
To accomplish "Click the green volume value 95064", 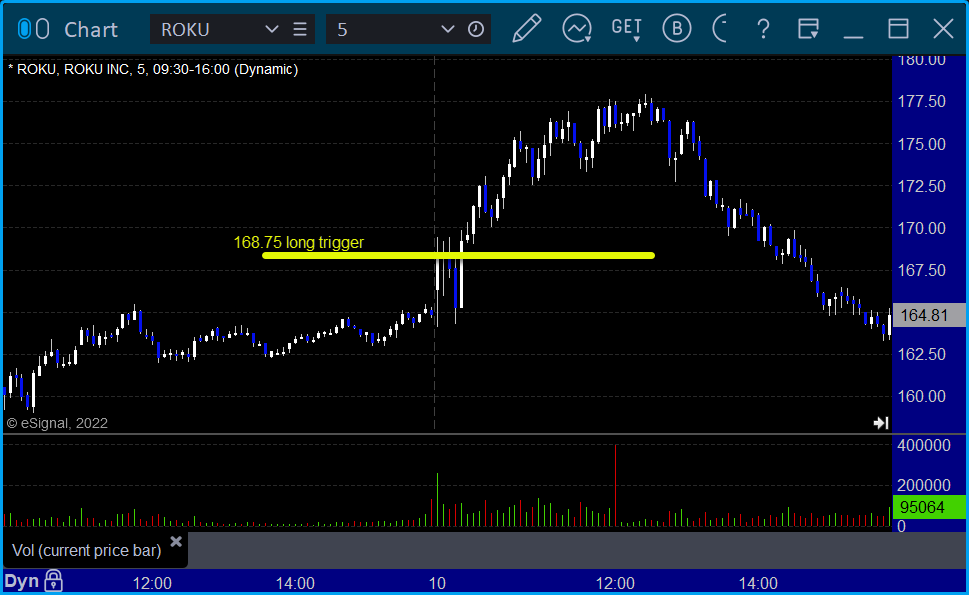I will (928, 507).
